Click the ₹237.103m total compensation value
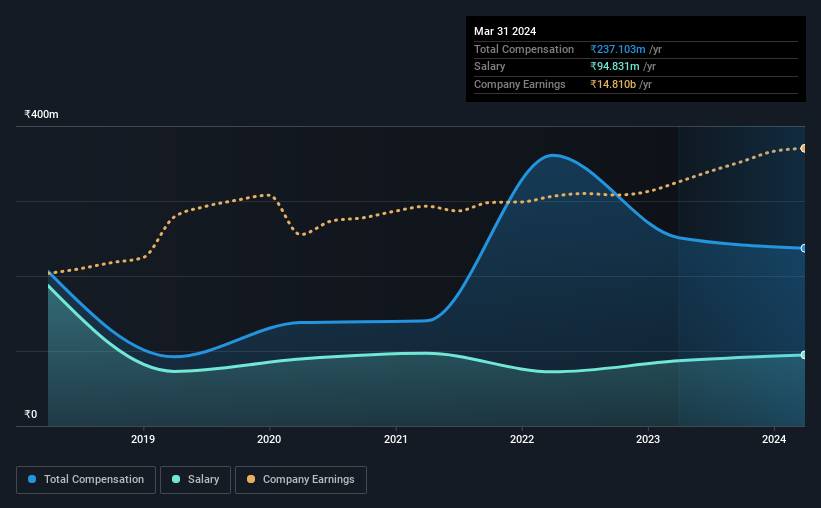This screenshot has height=508, width=821. (x=618, y=49)
